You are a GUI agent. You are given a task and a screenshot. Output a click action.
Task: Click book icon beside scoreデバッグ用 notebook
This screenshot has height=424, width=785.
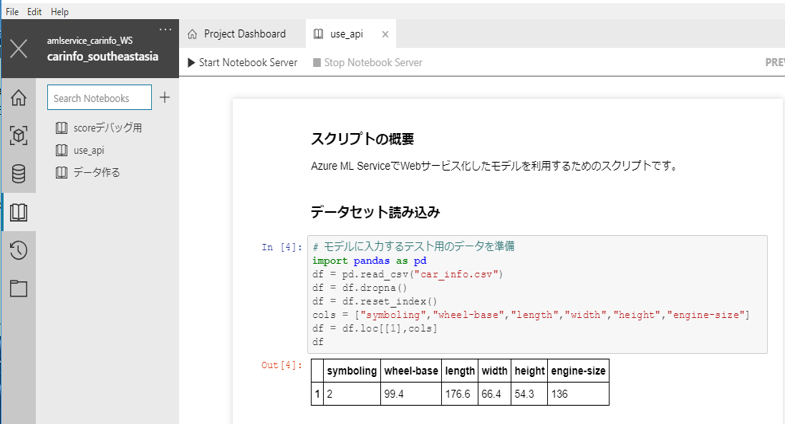[x=62, y=128]
